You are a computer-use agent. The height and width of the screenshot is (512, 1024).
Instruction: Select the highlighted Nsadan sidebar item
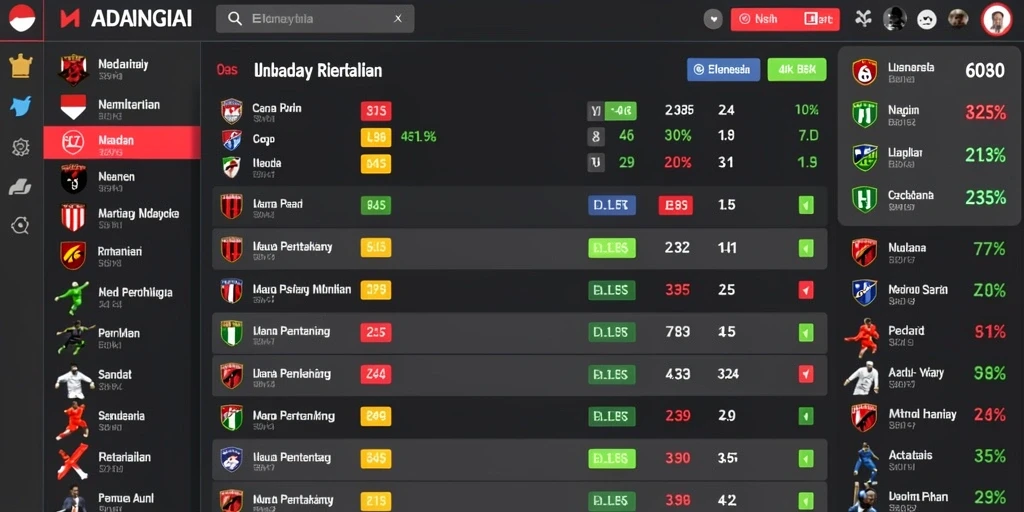point(122,142)
